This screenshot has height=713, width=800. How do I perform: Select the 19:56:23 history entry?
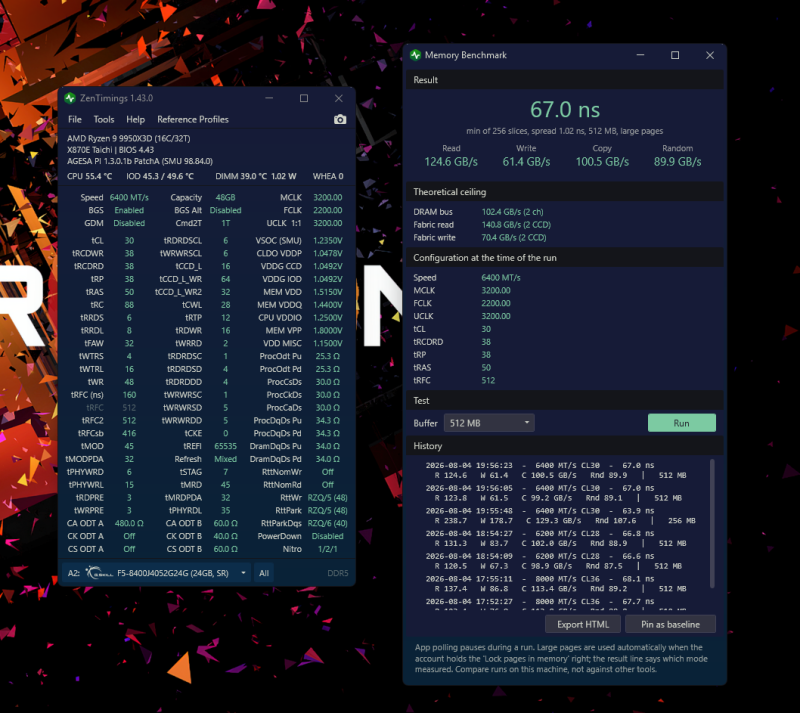(x=556, y=470)
